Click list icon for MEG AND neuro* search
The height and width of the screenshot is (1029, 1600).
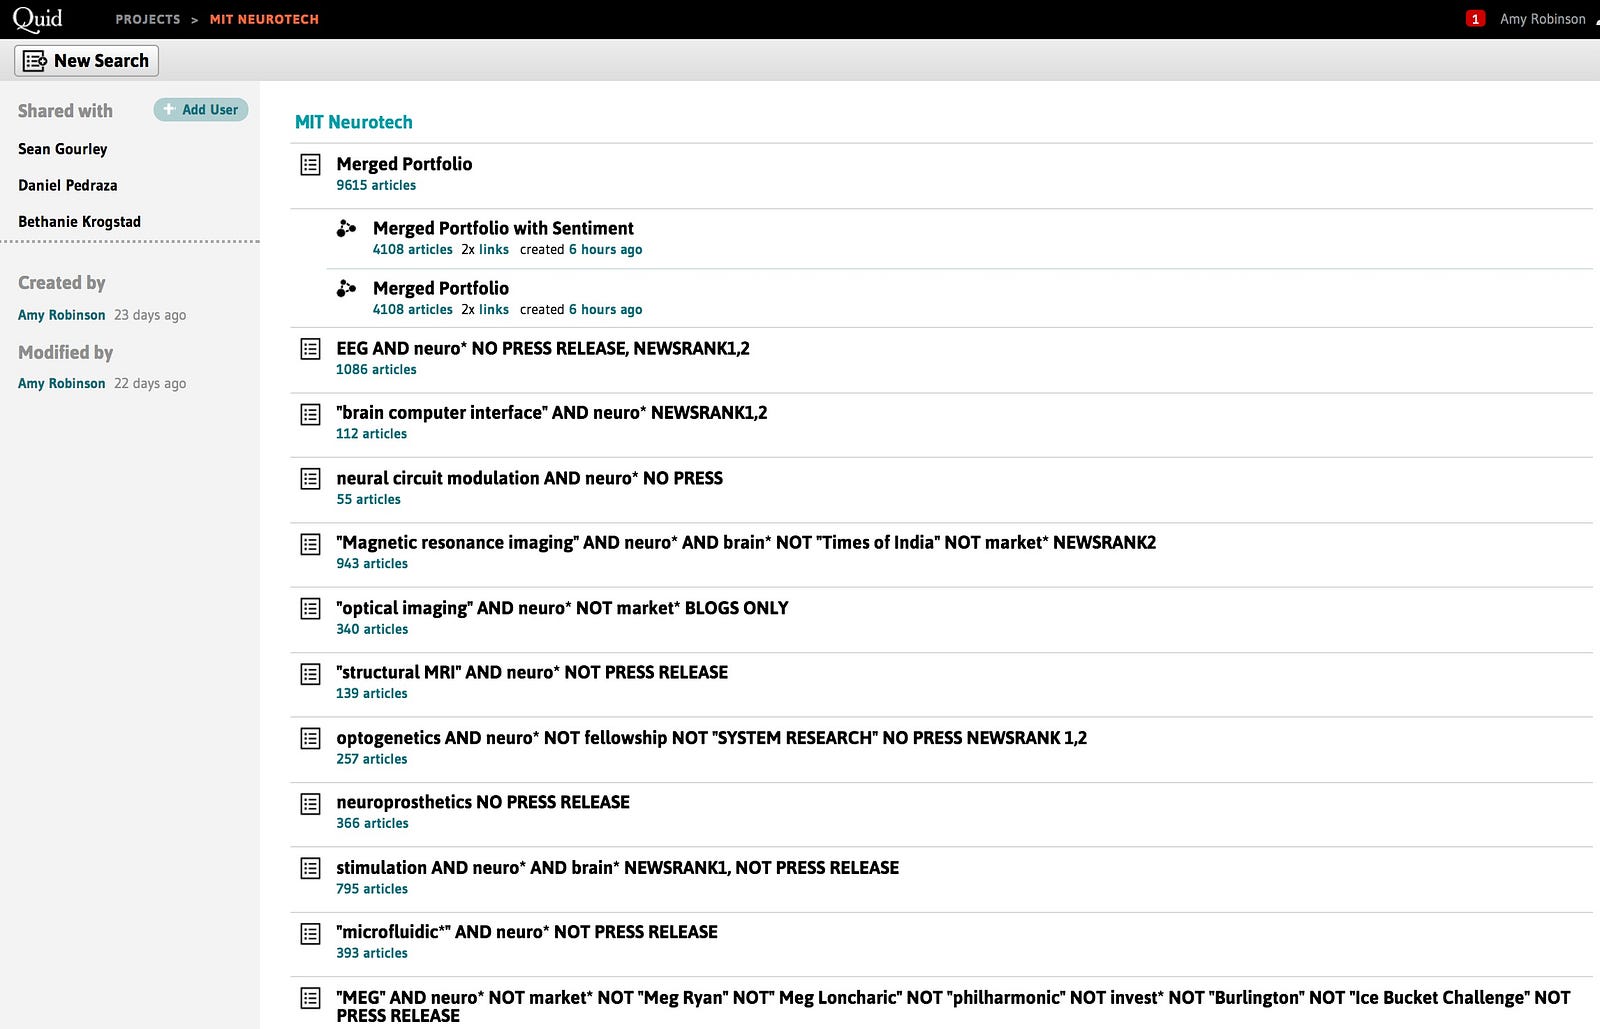point(311,998)
